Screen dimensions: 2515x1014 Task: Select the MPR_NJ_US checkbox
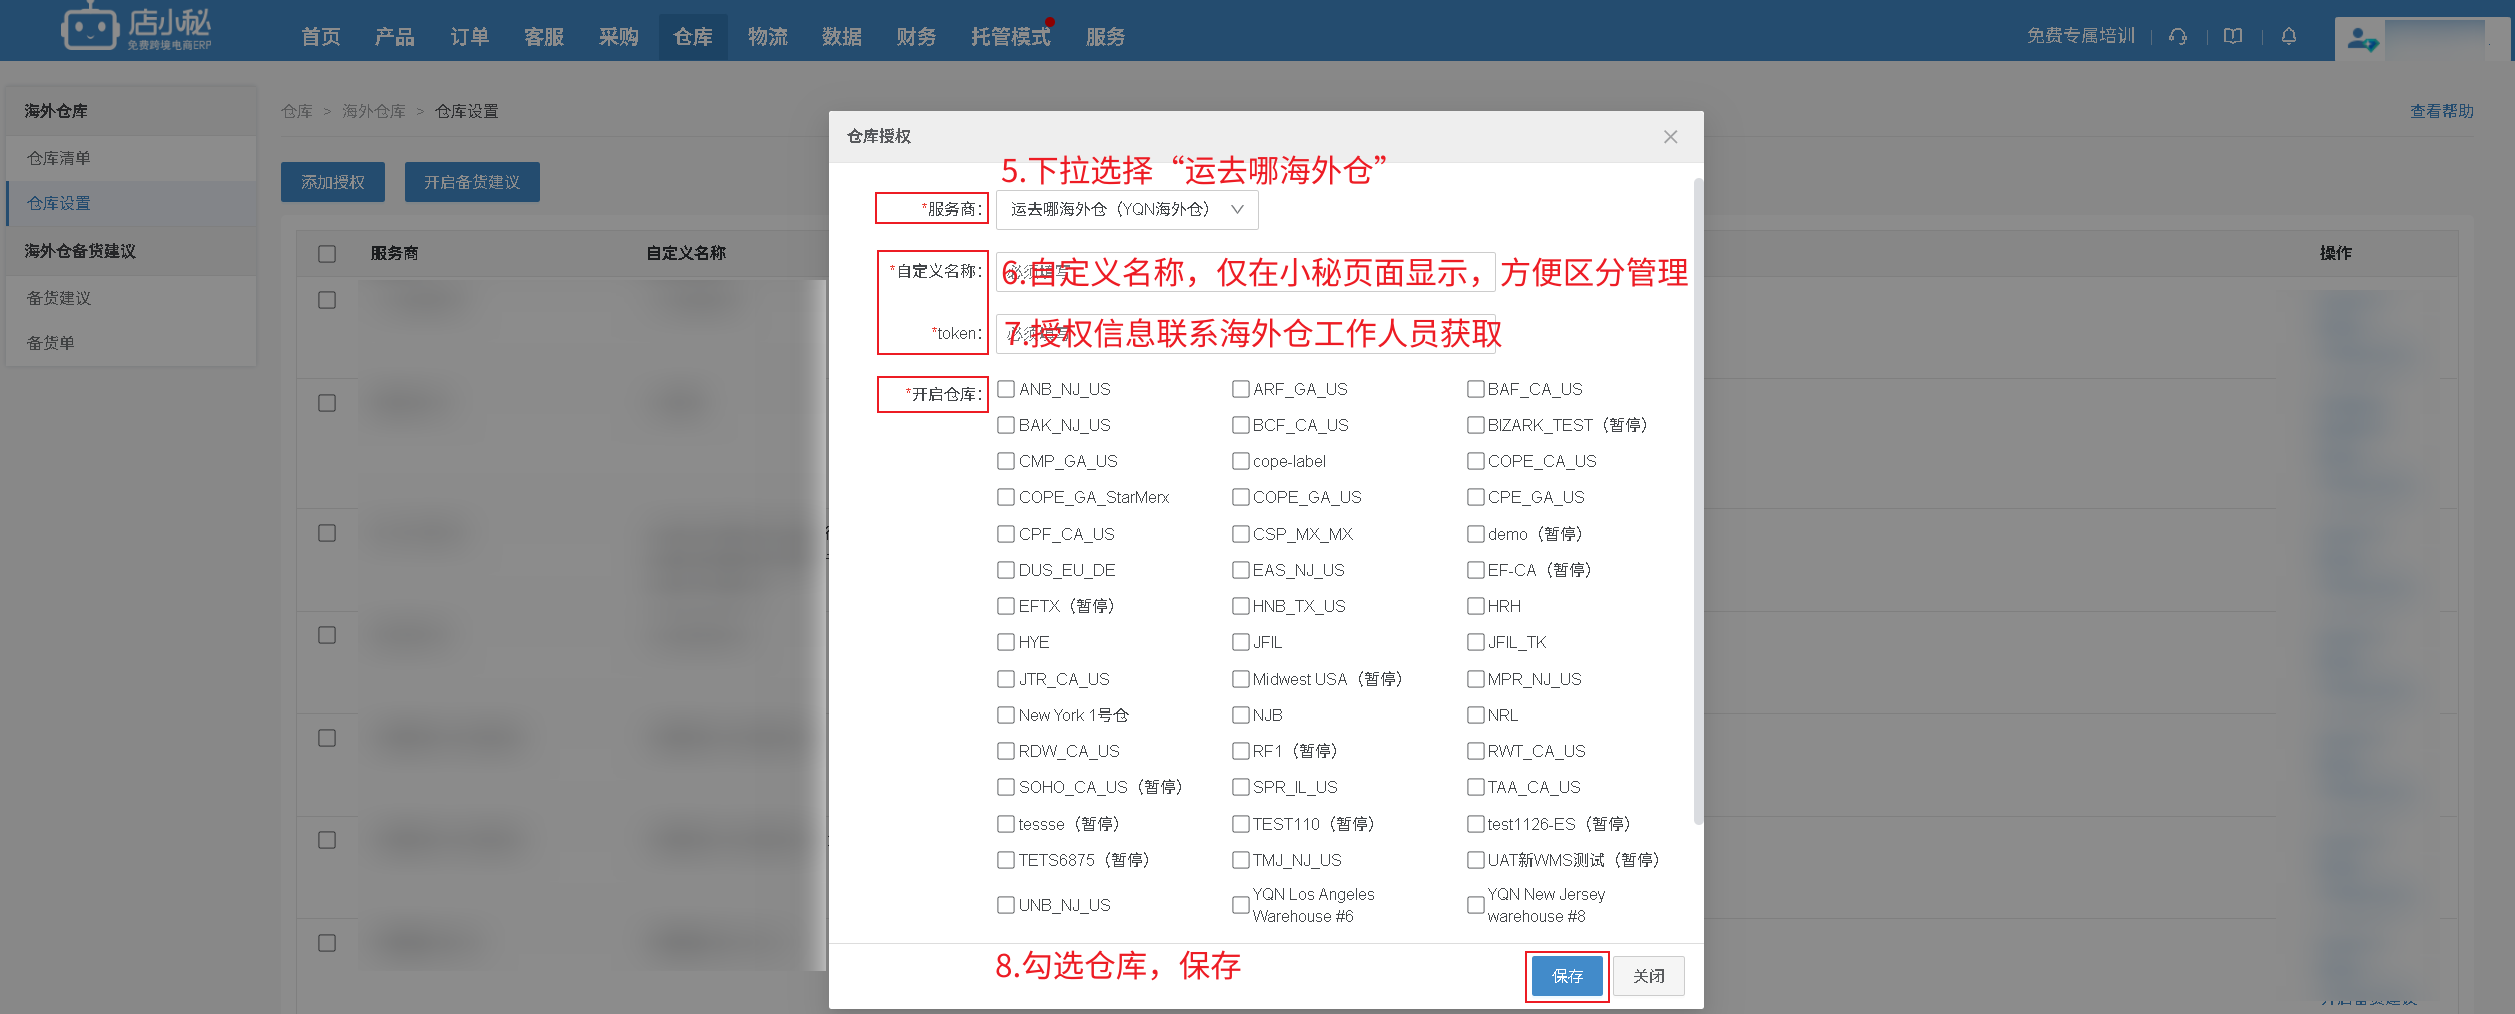(1475, 679)
